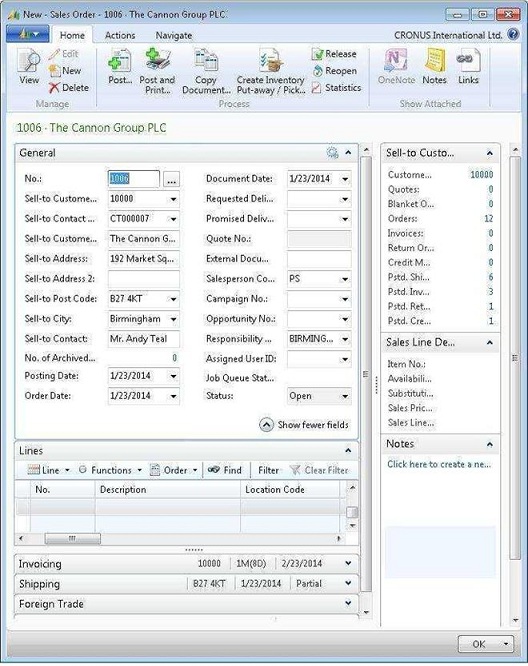The width and height of the screenshot is (528, 666).
Task: Open Salesperson Code dropdown
Action: (x=345, y=279)
